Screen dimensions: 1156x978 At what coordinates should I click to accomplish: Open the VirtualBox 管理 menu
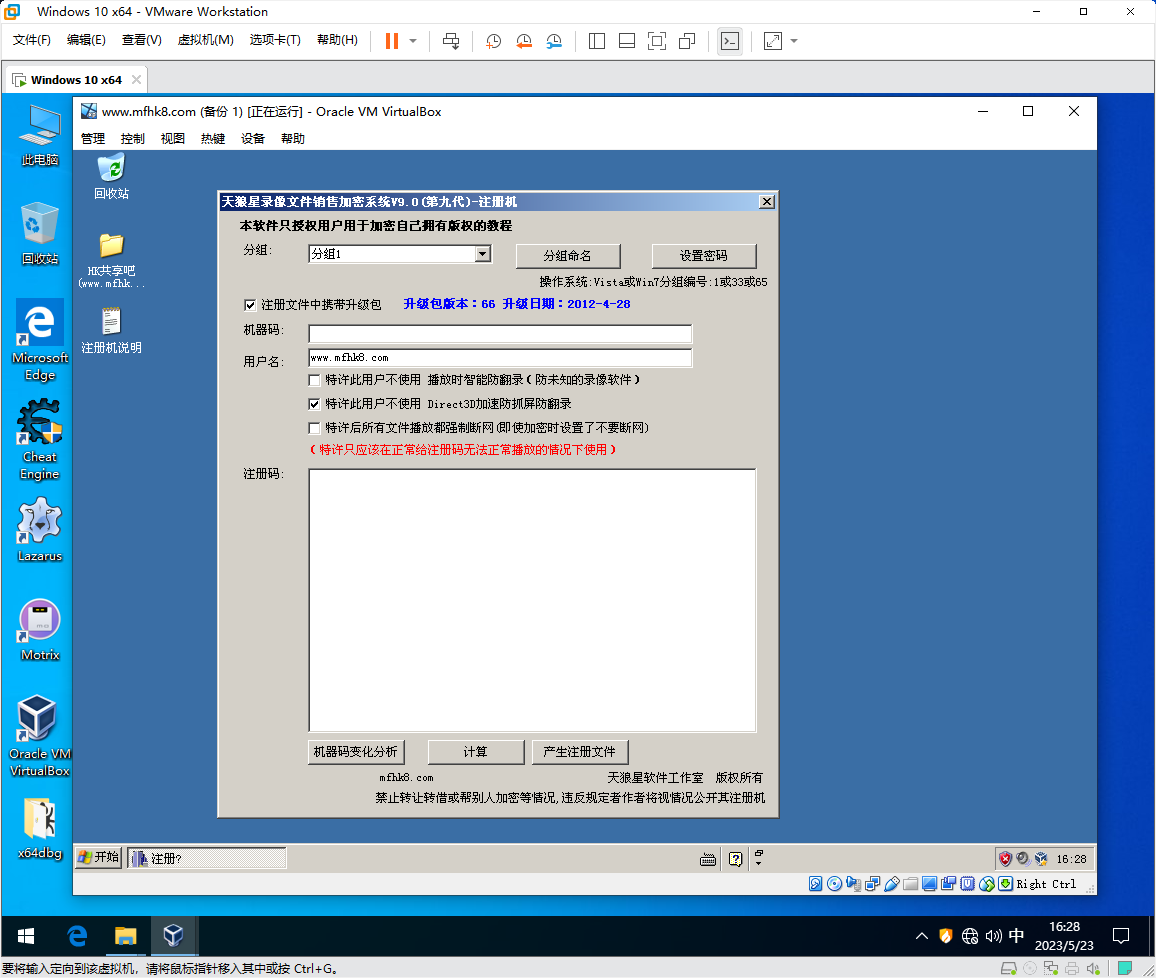pos(93,139)
